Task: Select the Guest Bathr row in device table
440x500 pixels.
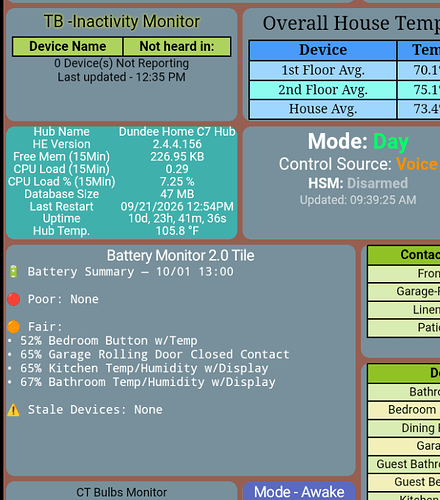Action: pyautogui.click(x=404, y=464)
